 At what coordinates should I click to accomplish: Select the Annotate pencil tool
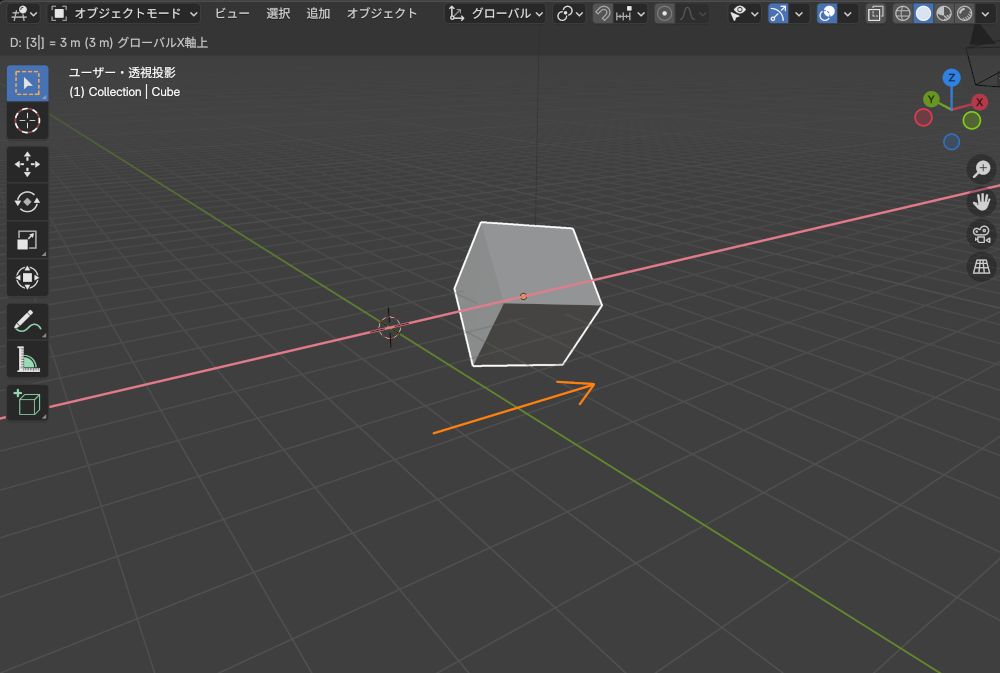[27, 321]
